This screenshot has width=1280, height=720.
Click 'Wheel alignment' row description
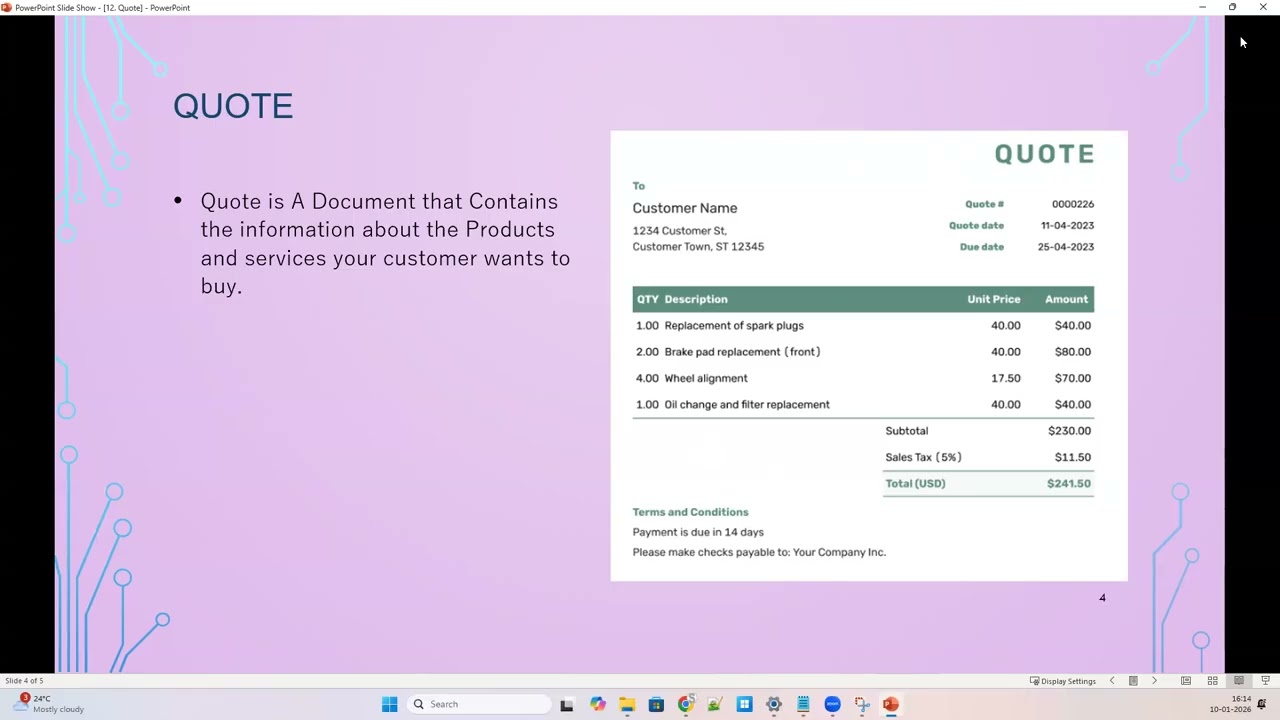(706, 378)
